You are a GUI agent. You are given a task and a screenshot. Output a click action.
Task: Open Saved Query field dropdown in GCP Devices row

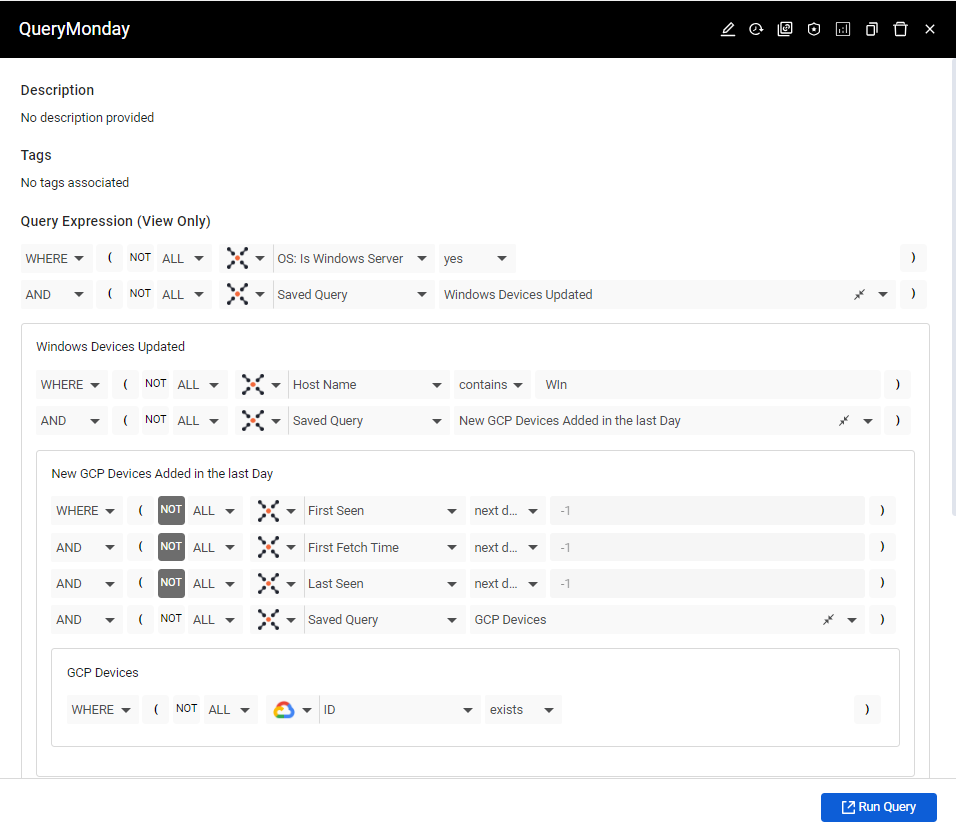(383, 620)
